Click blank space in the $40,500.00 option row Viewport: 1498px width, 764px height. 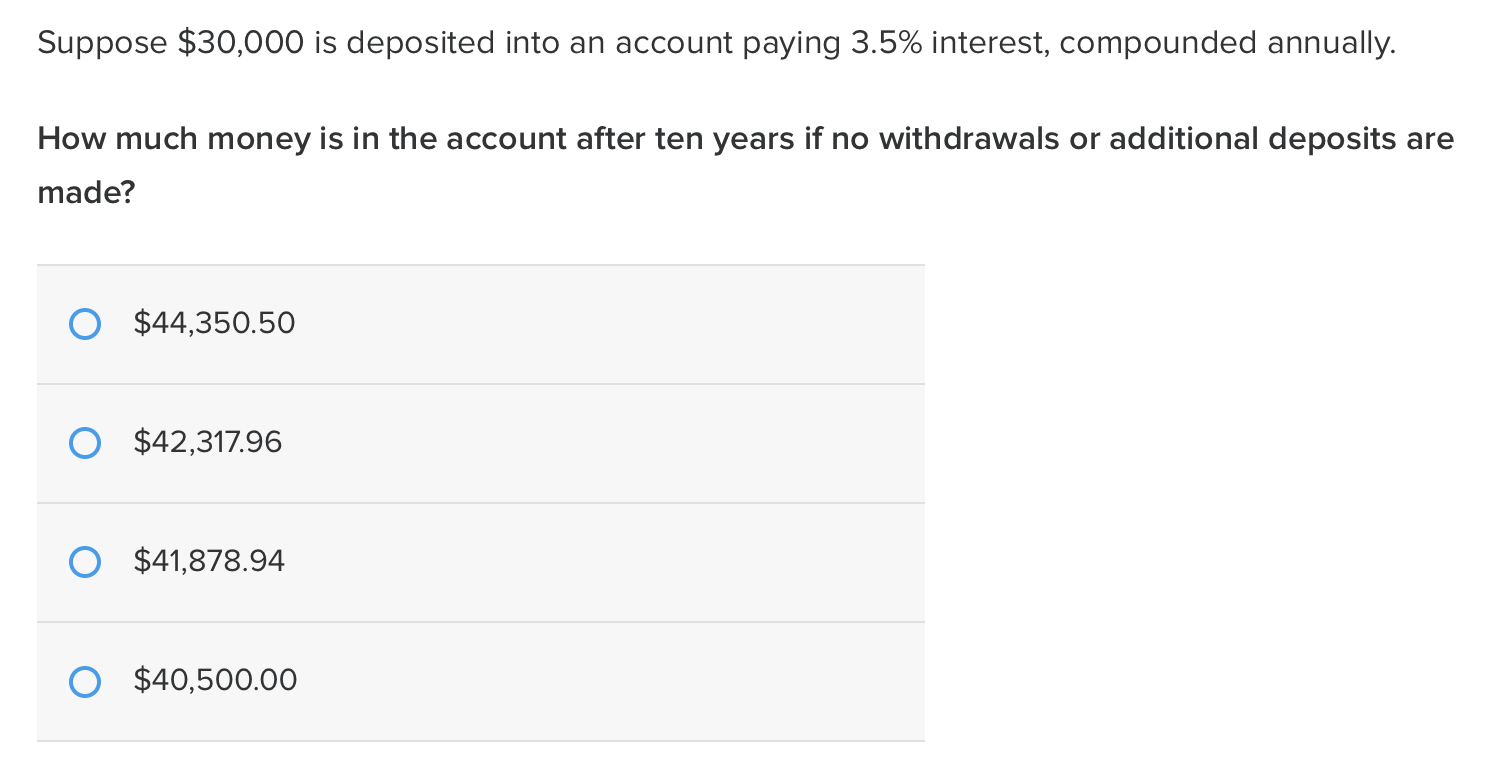pos(610,681)
